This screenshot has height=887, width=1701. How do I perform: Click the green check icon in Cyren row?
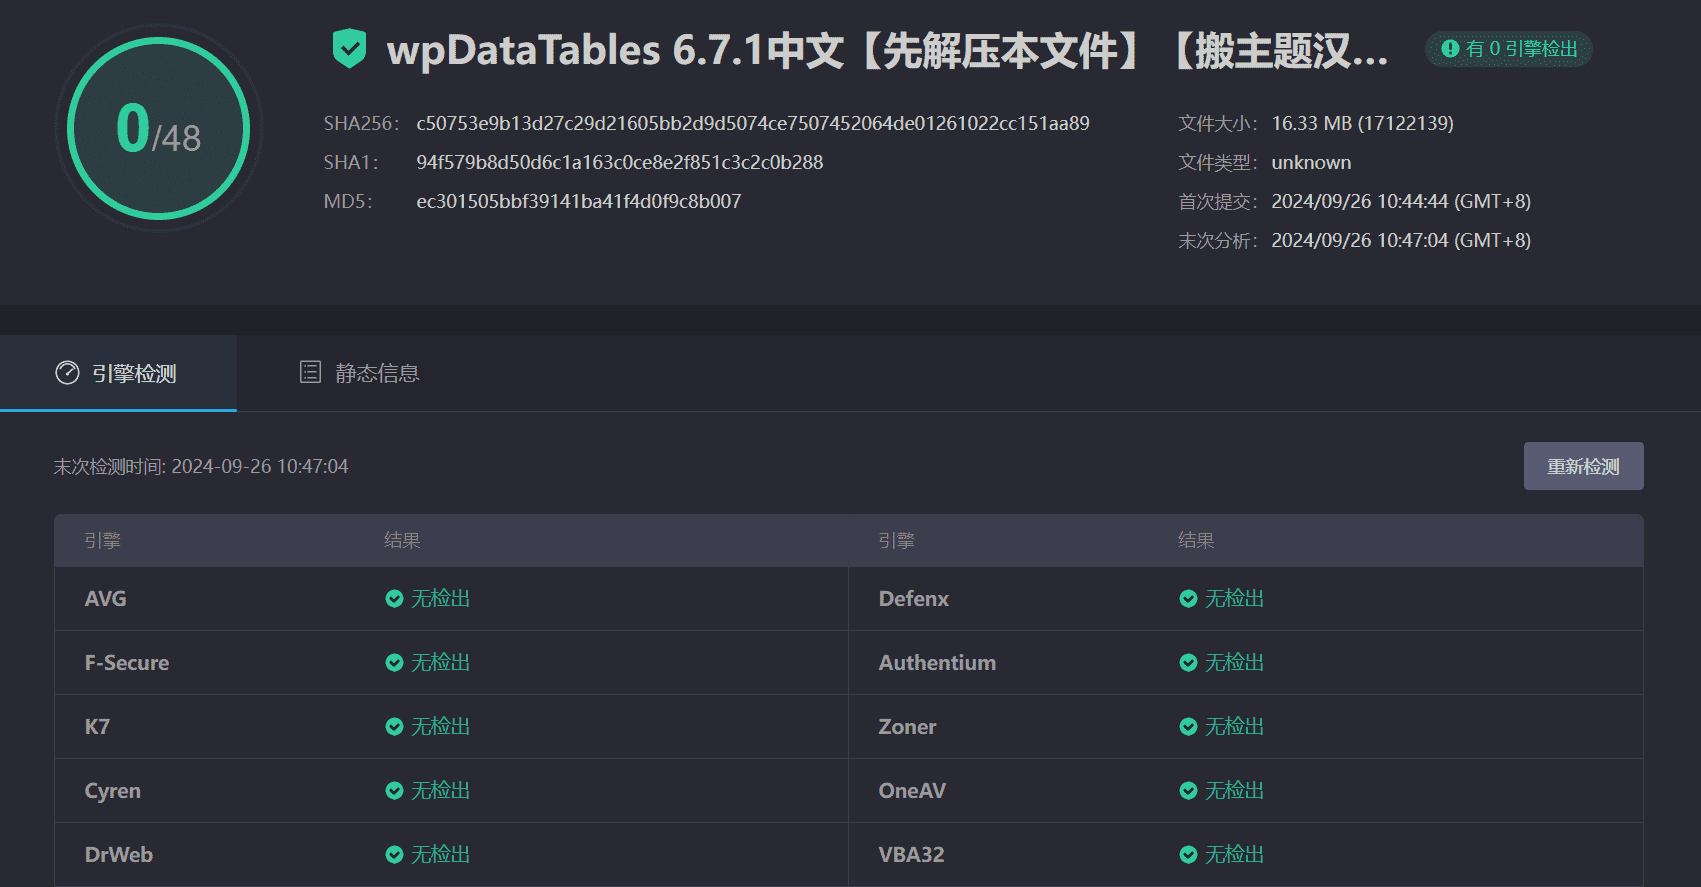[394, 790]
